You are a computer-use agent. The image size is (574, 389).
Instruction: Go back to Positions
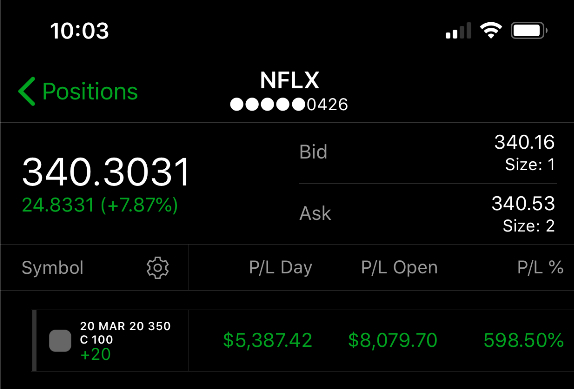tap(78, 91)
